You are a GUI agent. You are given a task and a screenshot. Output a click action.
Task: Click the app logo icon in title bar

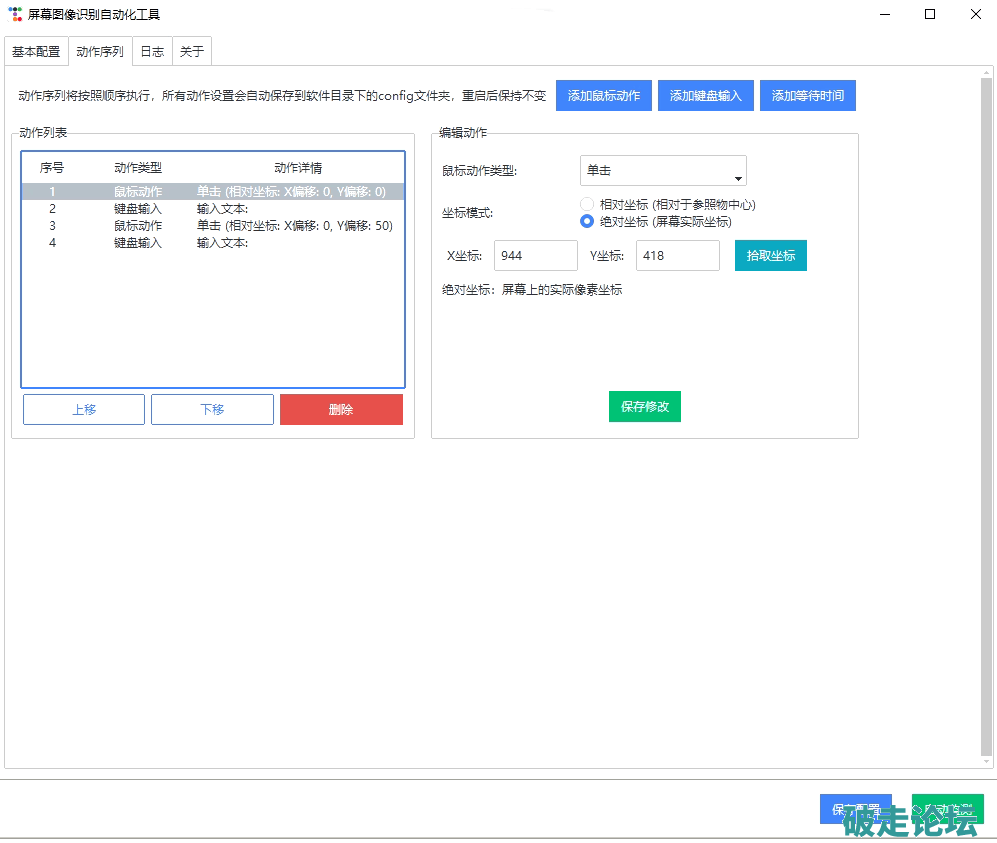(x=15, y=14)
